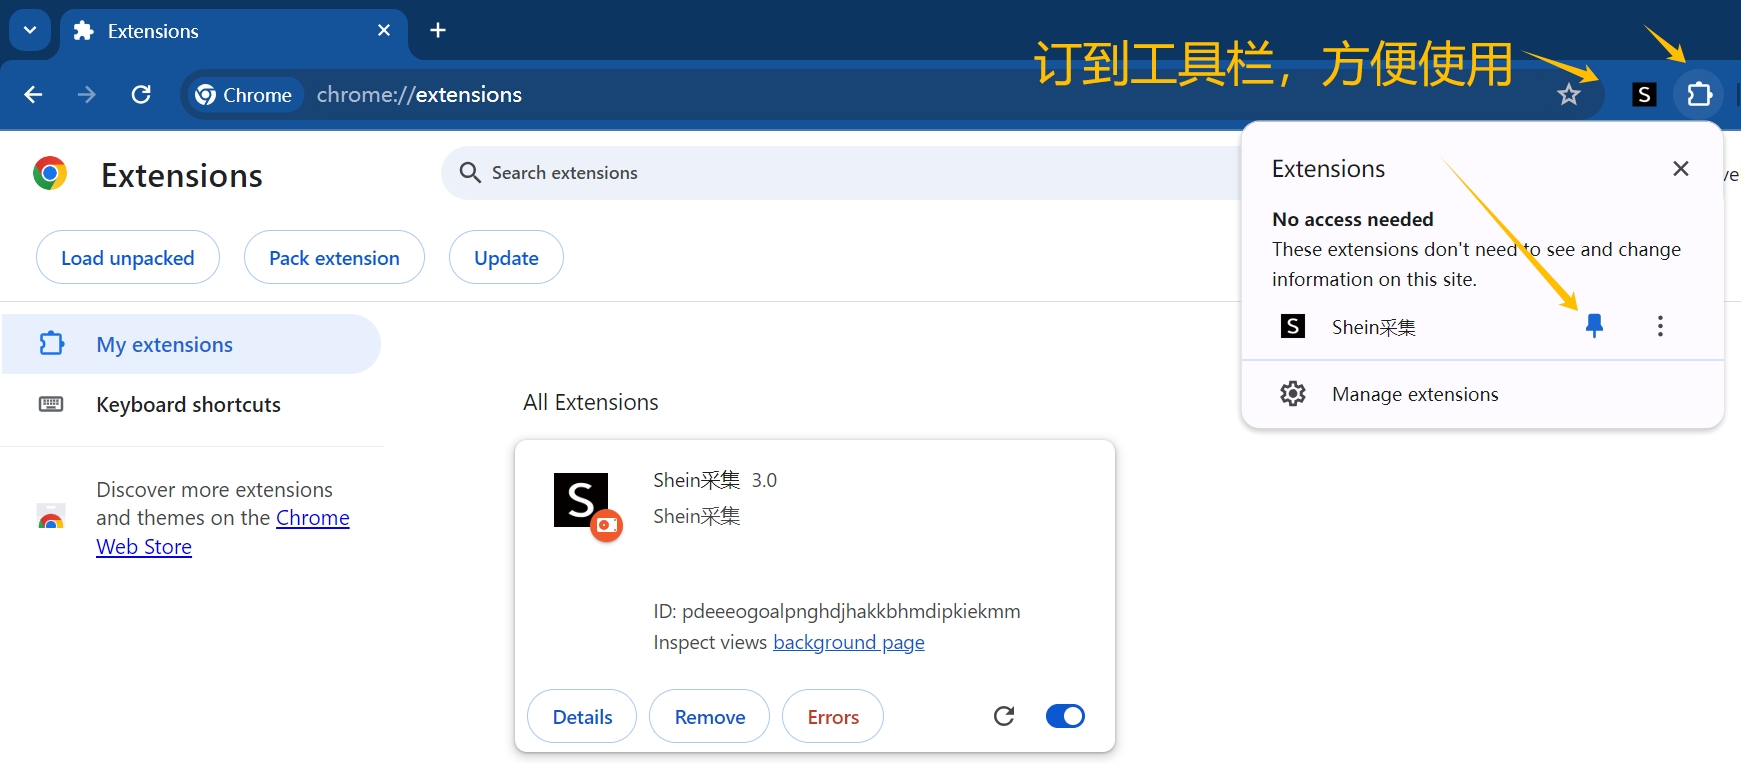The width and height of the screenshot is (1741, 763).
Task: Go forward with the browser forward arrow
Action: point(87,94)
